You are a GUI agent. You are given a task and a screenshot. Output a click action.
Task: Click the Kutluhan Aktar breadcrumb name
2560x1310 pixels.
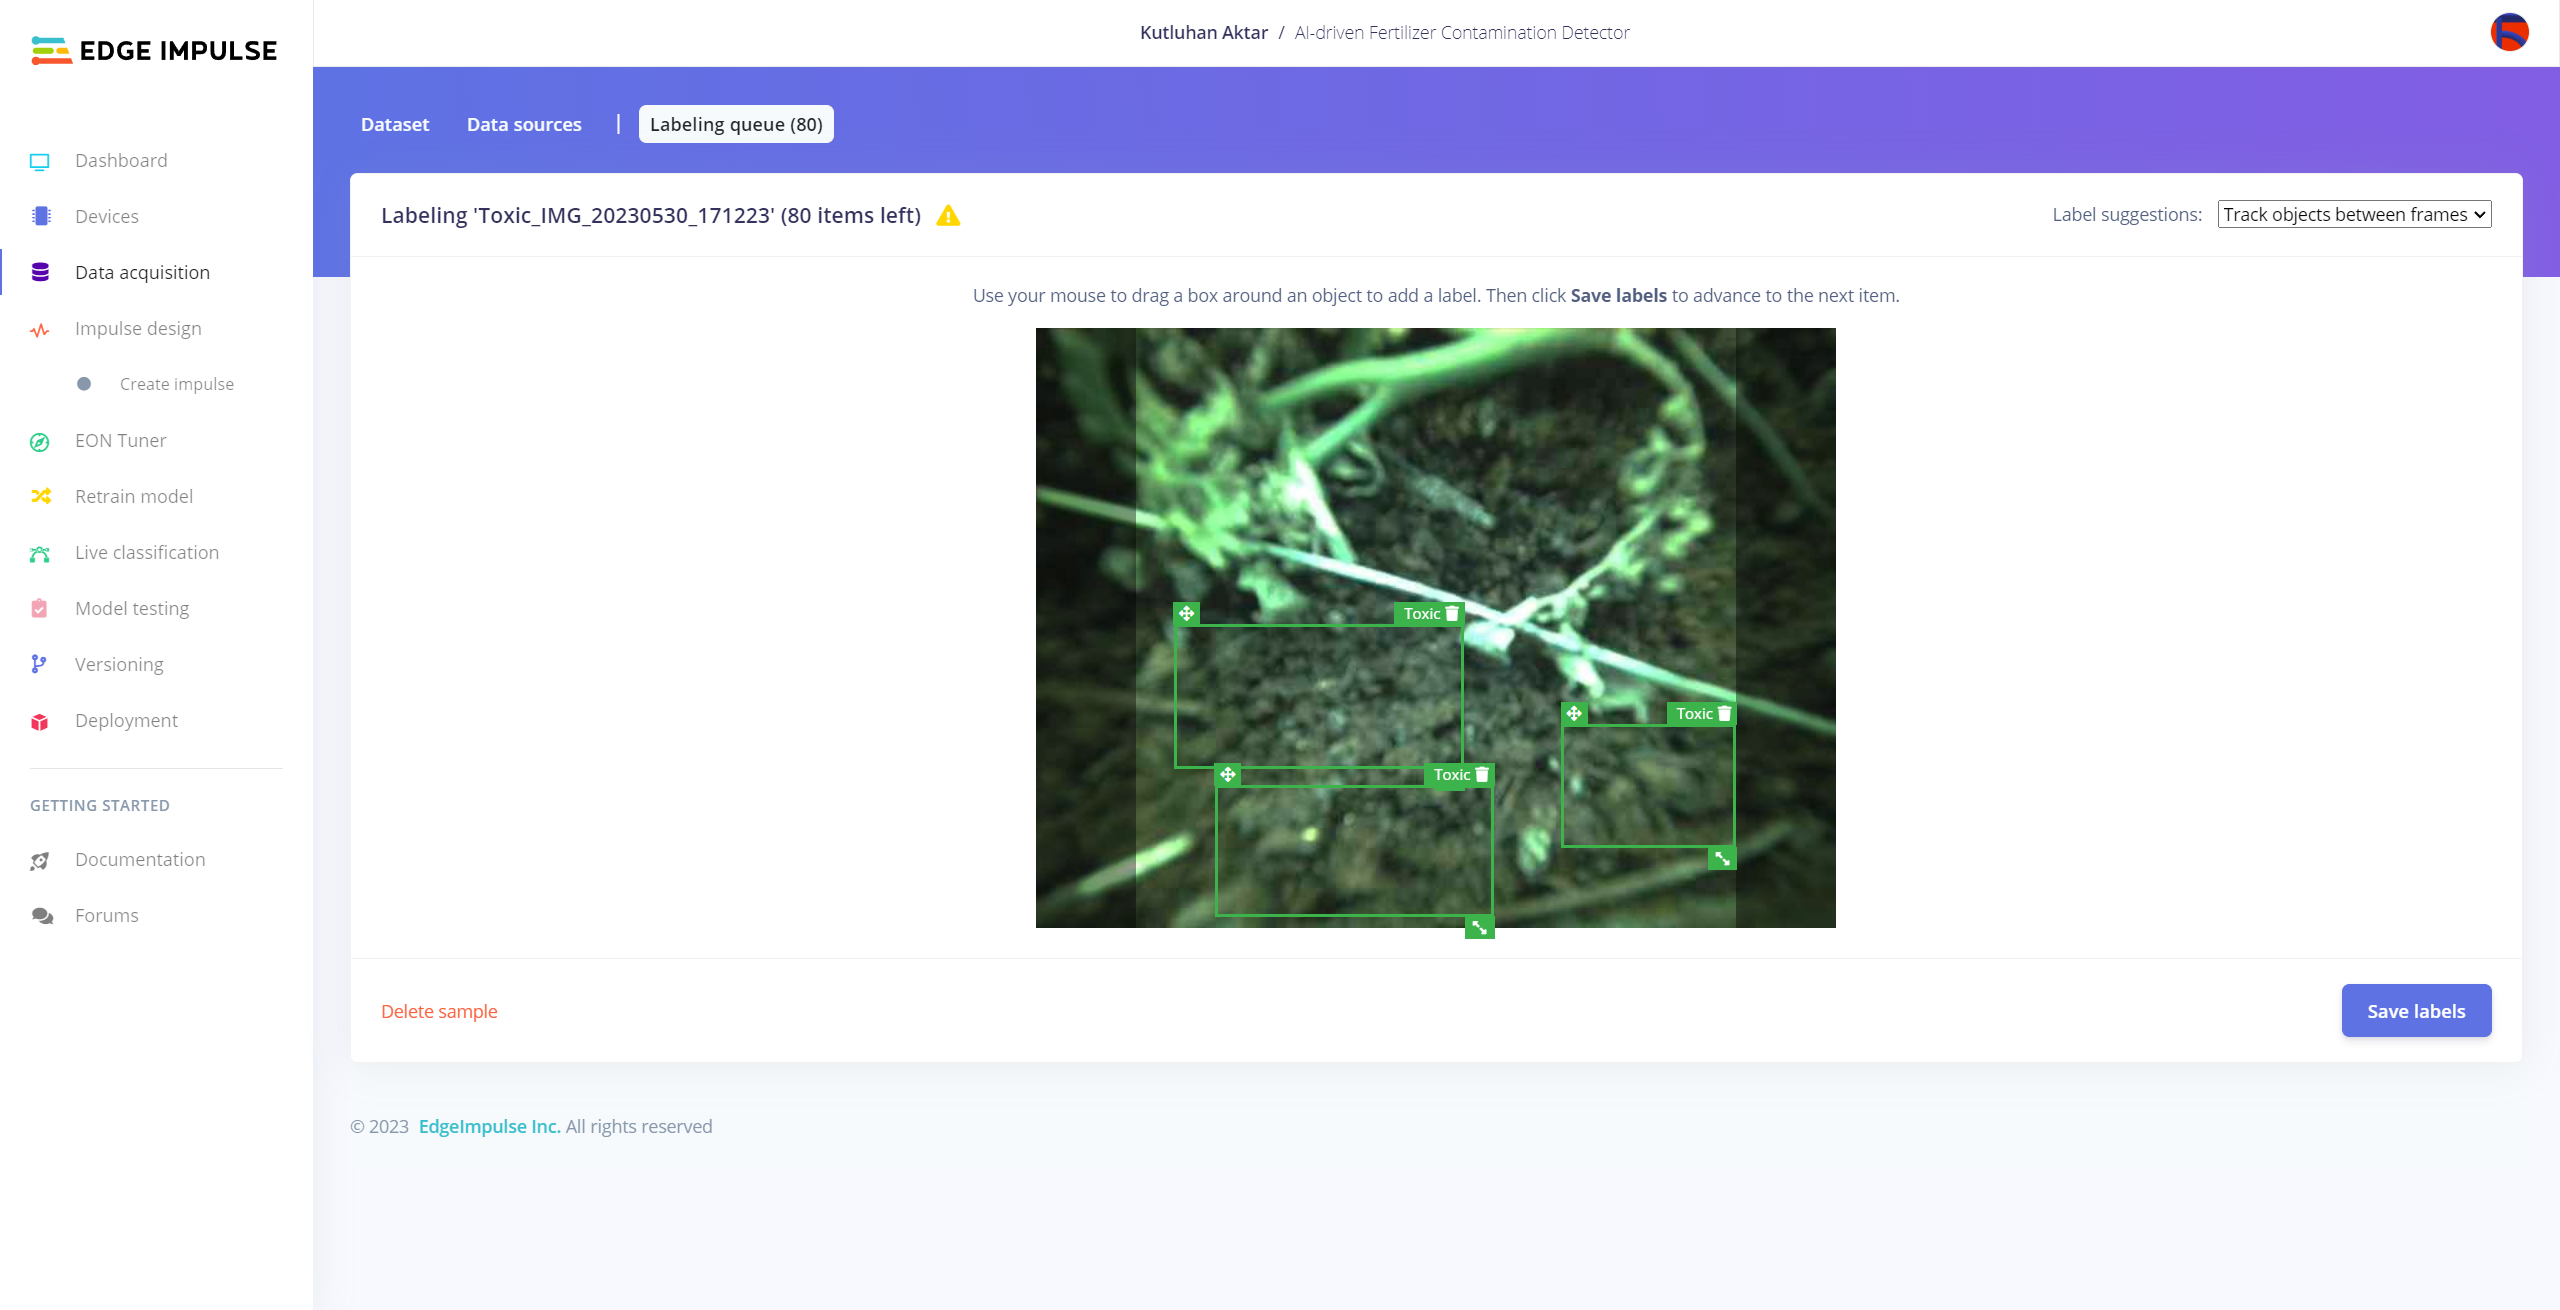click(1203, 33)
